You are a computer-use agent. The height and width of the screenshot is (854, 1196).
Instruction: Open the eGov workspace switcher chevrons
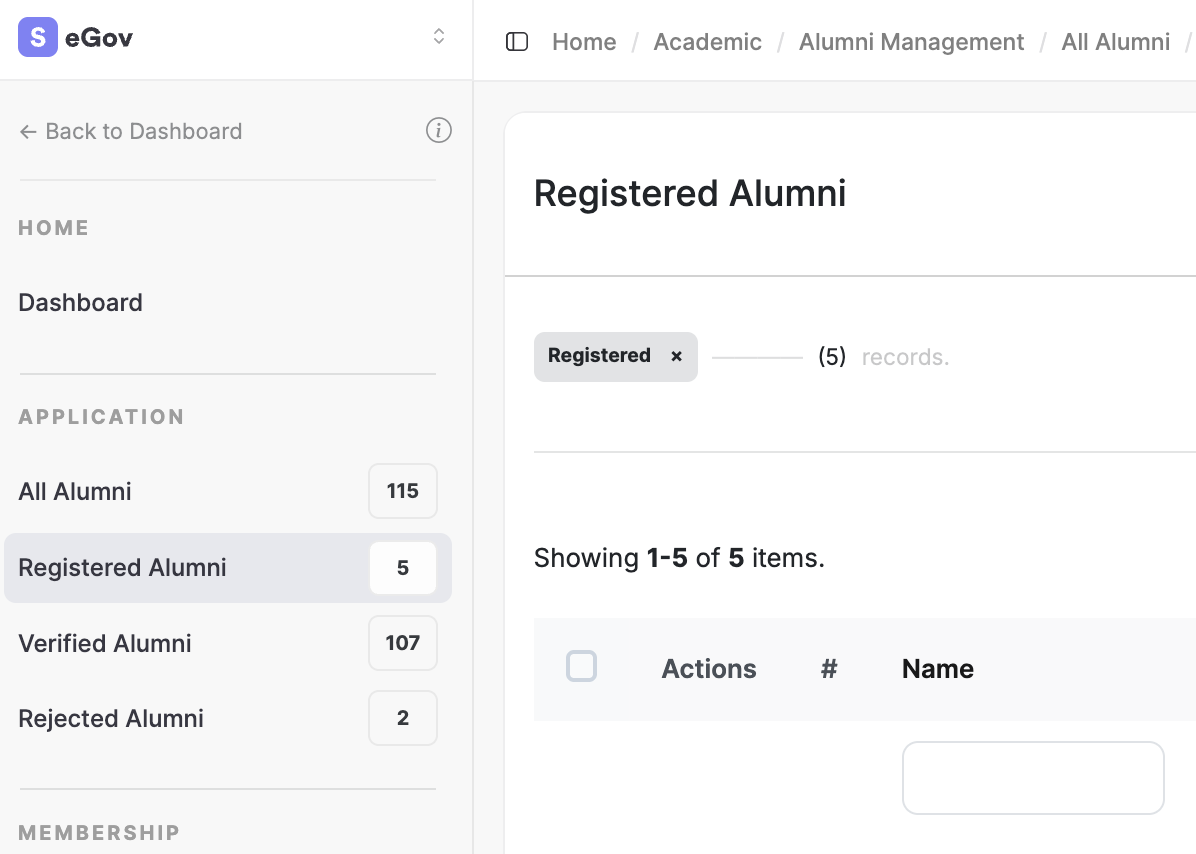click(x=438, y=37)
